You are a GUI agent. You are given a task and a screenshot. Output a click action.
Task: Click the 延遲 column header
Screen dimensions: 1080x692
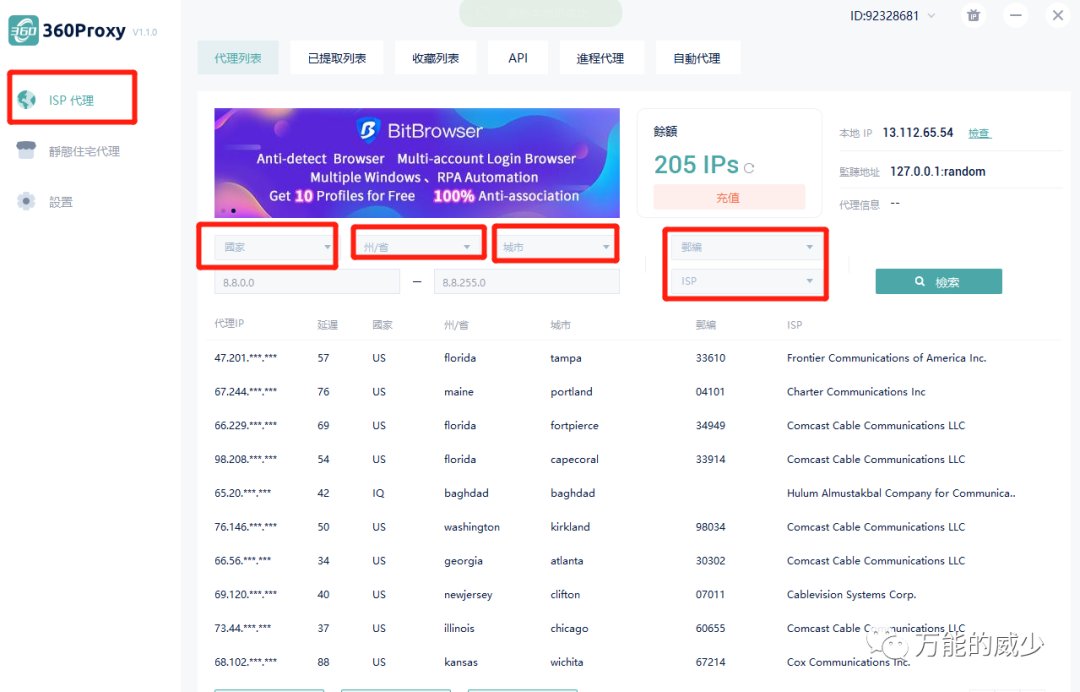pos(328,324)
